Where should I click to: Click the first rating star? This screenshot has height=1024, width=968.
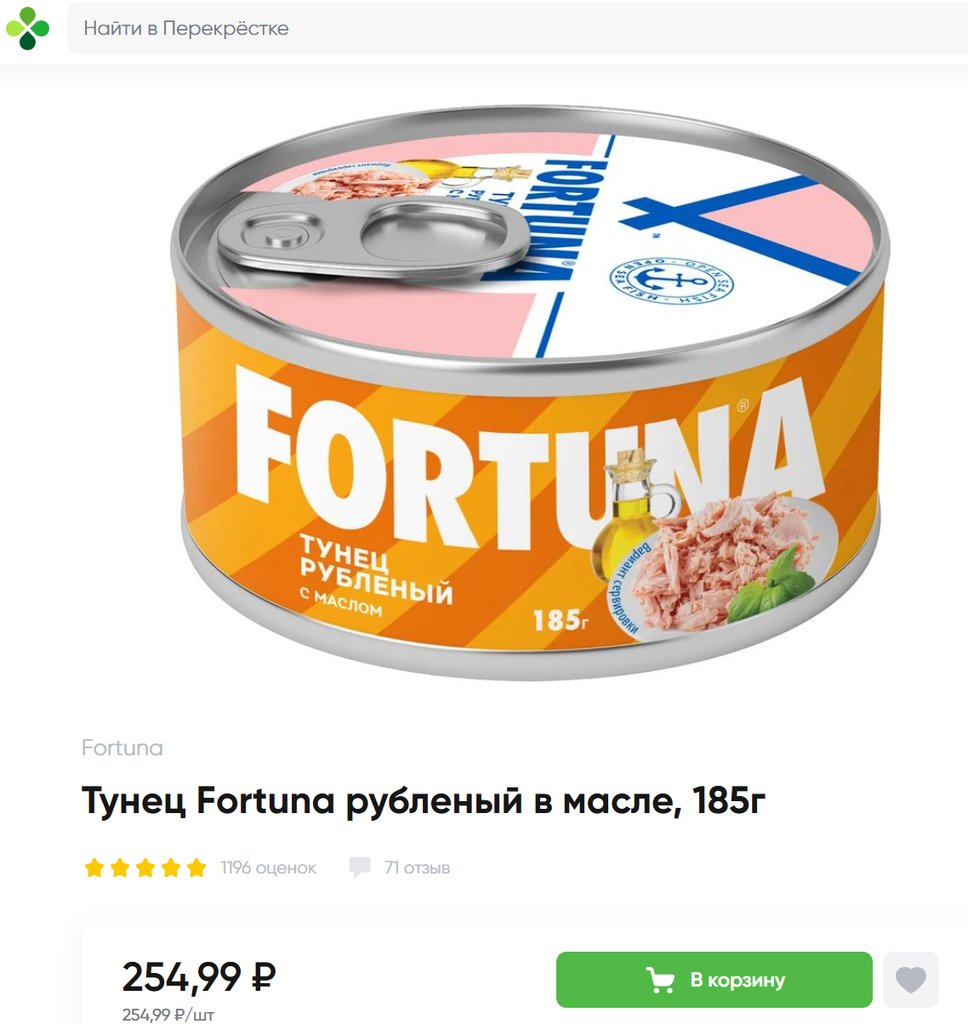(95, 868)
